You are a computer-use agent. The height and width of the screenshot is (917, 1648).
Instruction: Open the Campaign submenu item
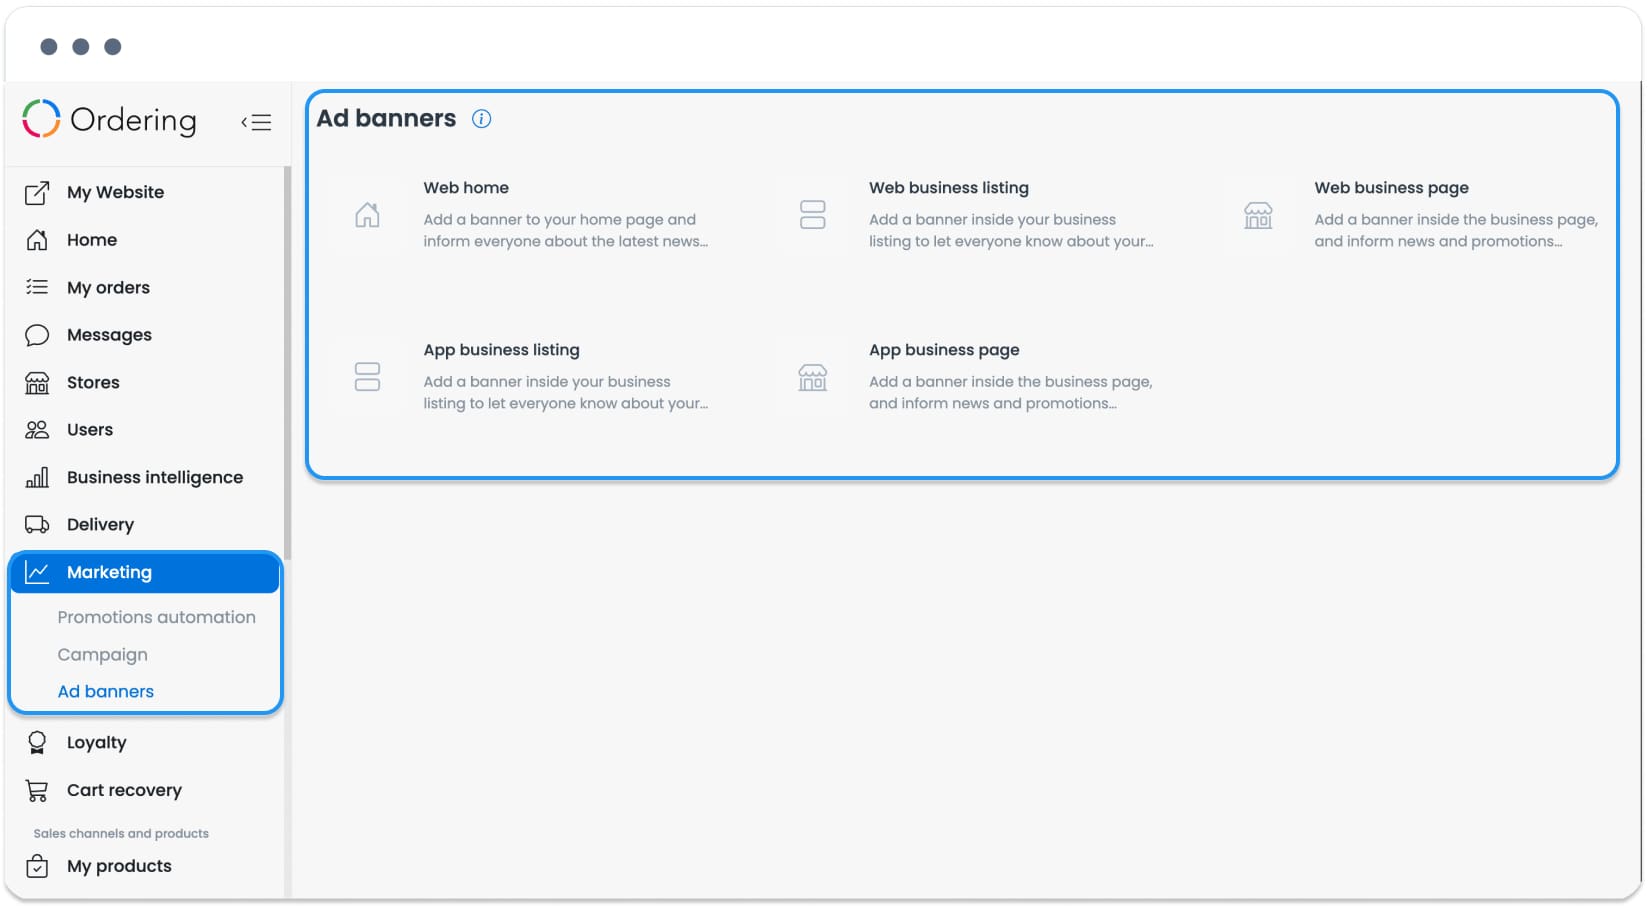(103, 654)
